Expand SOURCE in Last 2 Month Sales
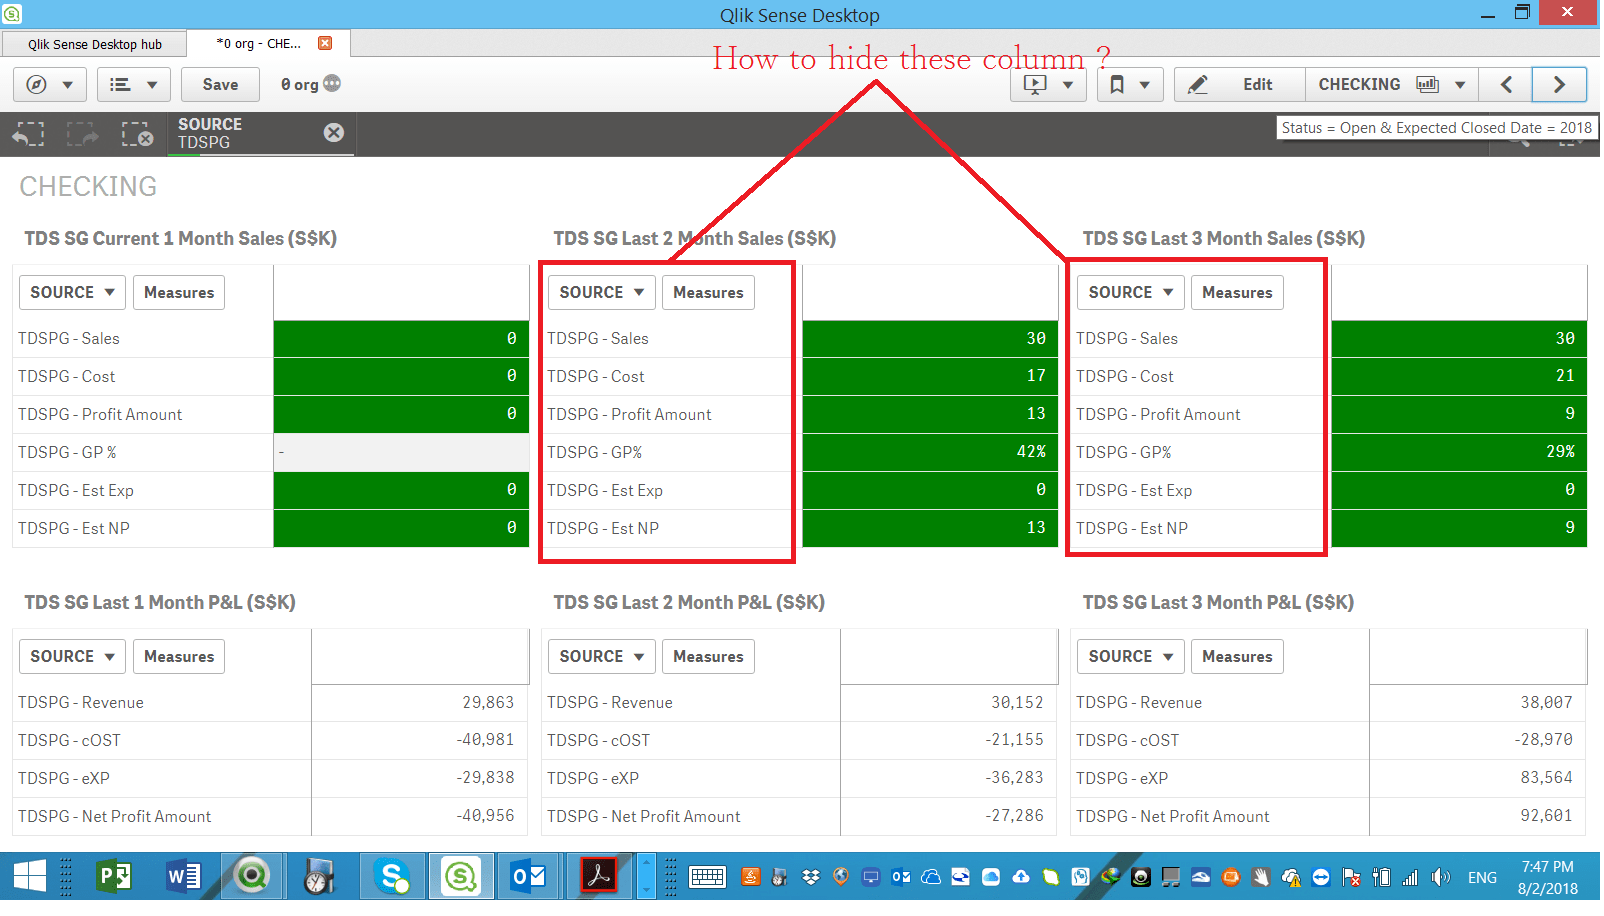Image resolution: width=1604 pixels, height=916 pixels. [602, 293]
